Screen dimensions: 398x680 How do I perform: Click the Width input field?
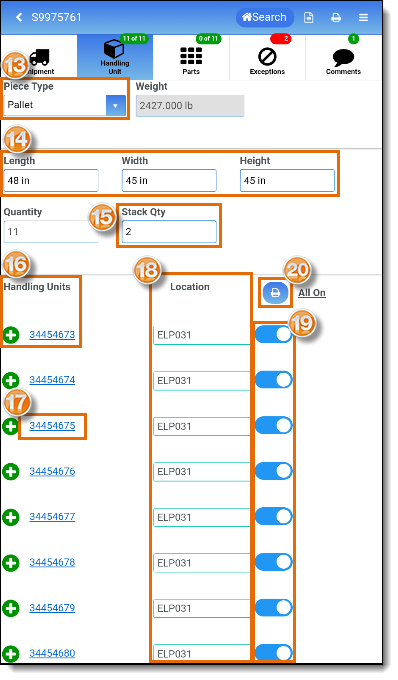[169, 180]
